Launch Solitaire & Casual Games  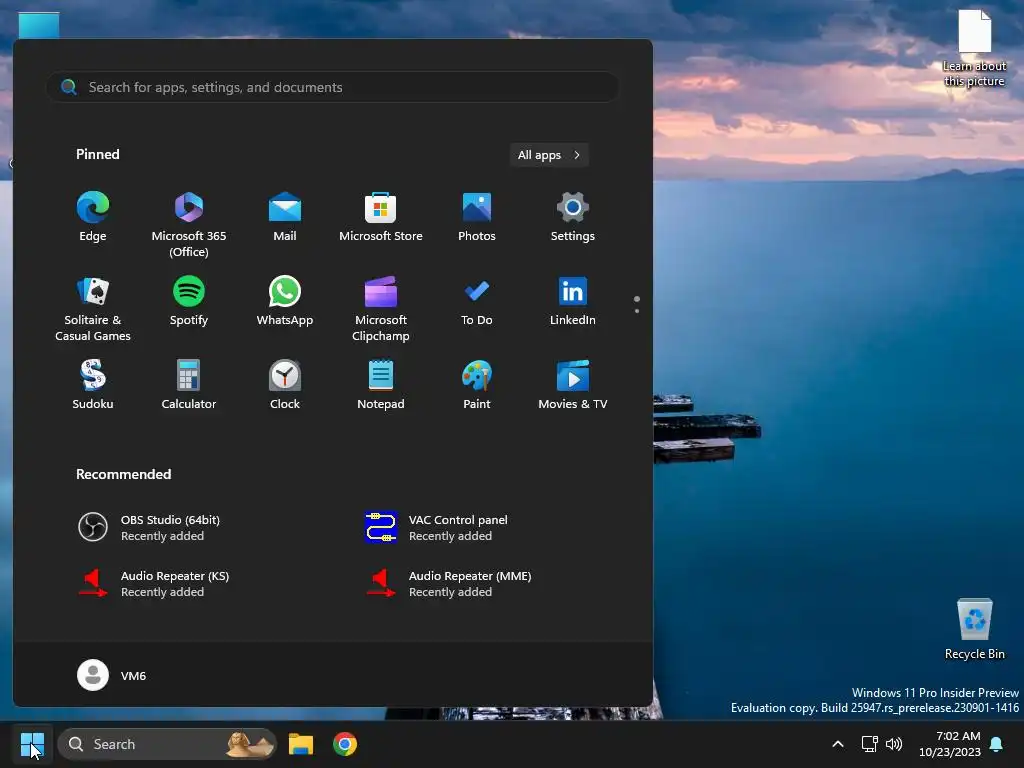tap(93, 309)
